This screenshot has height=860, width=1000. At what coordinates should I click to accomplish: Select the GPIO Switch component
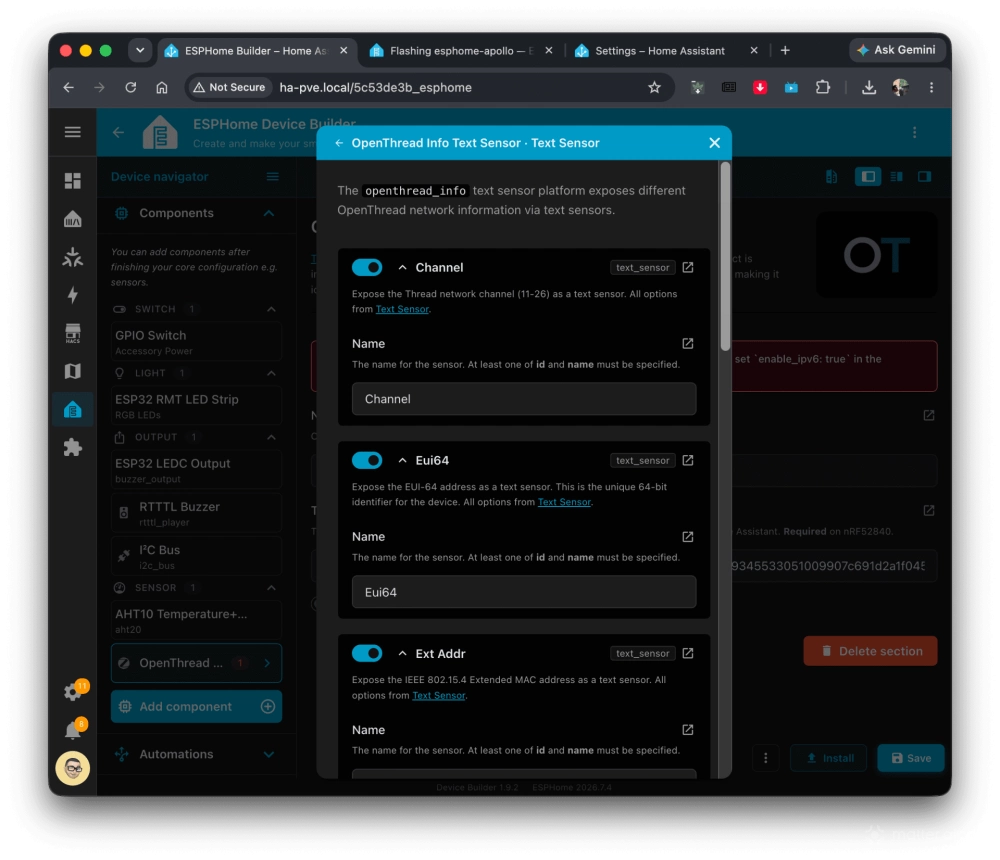(196, 342)
